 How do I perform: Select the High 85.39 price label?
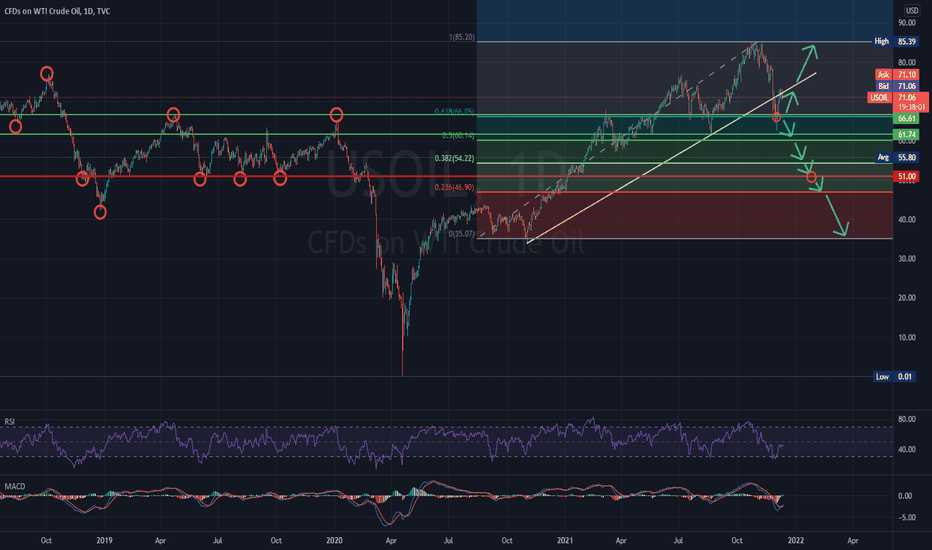click(895, 42)
